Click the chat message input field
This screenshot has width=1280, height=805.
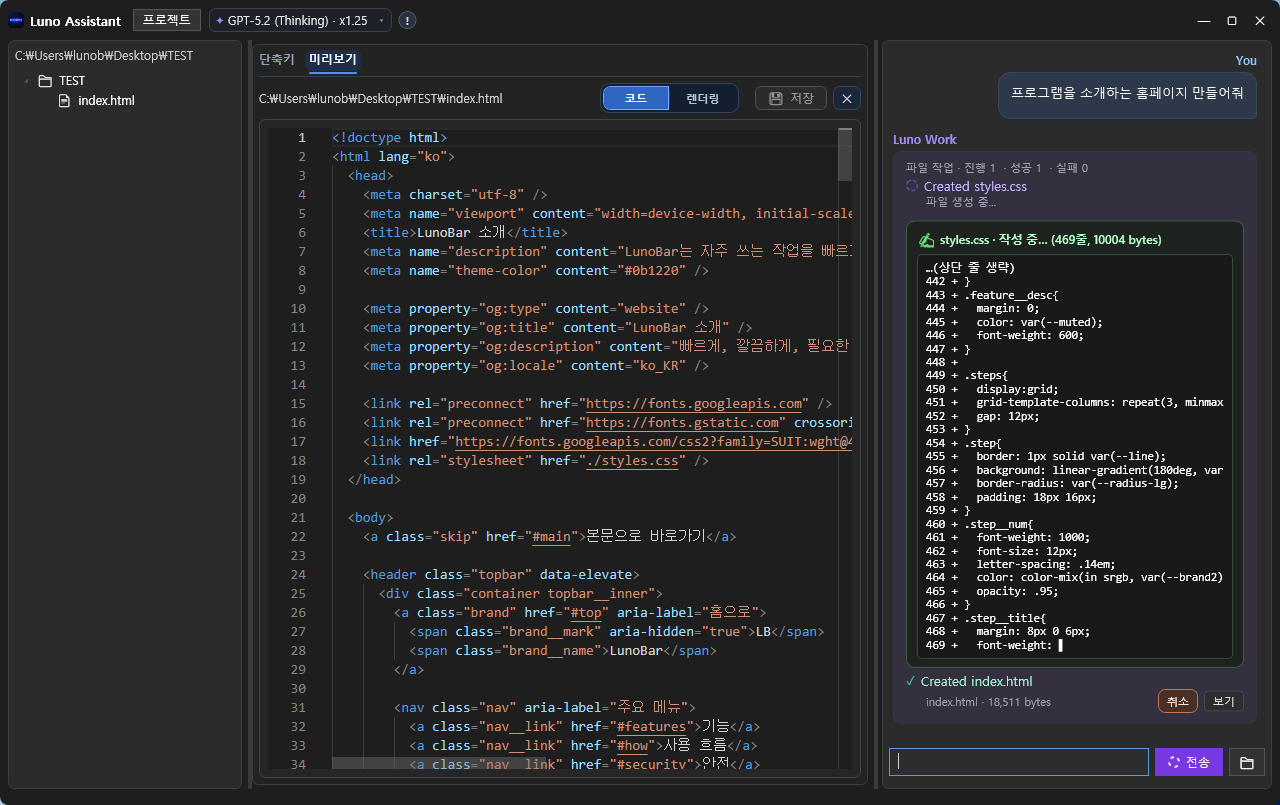[x=1018, y=762]
